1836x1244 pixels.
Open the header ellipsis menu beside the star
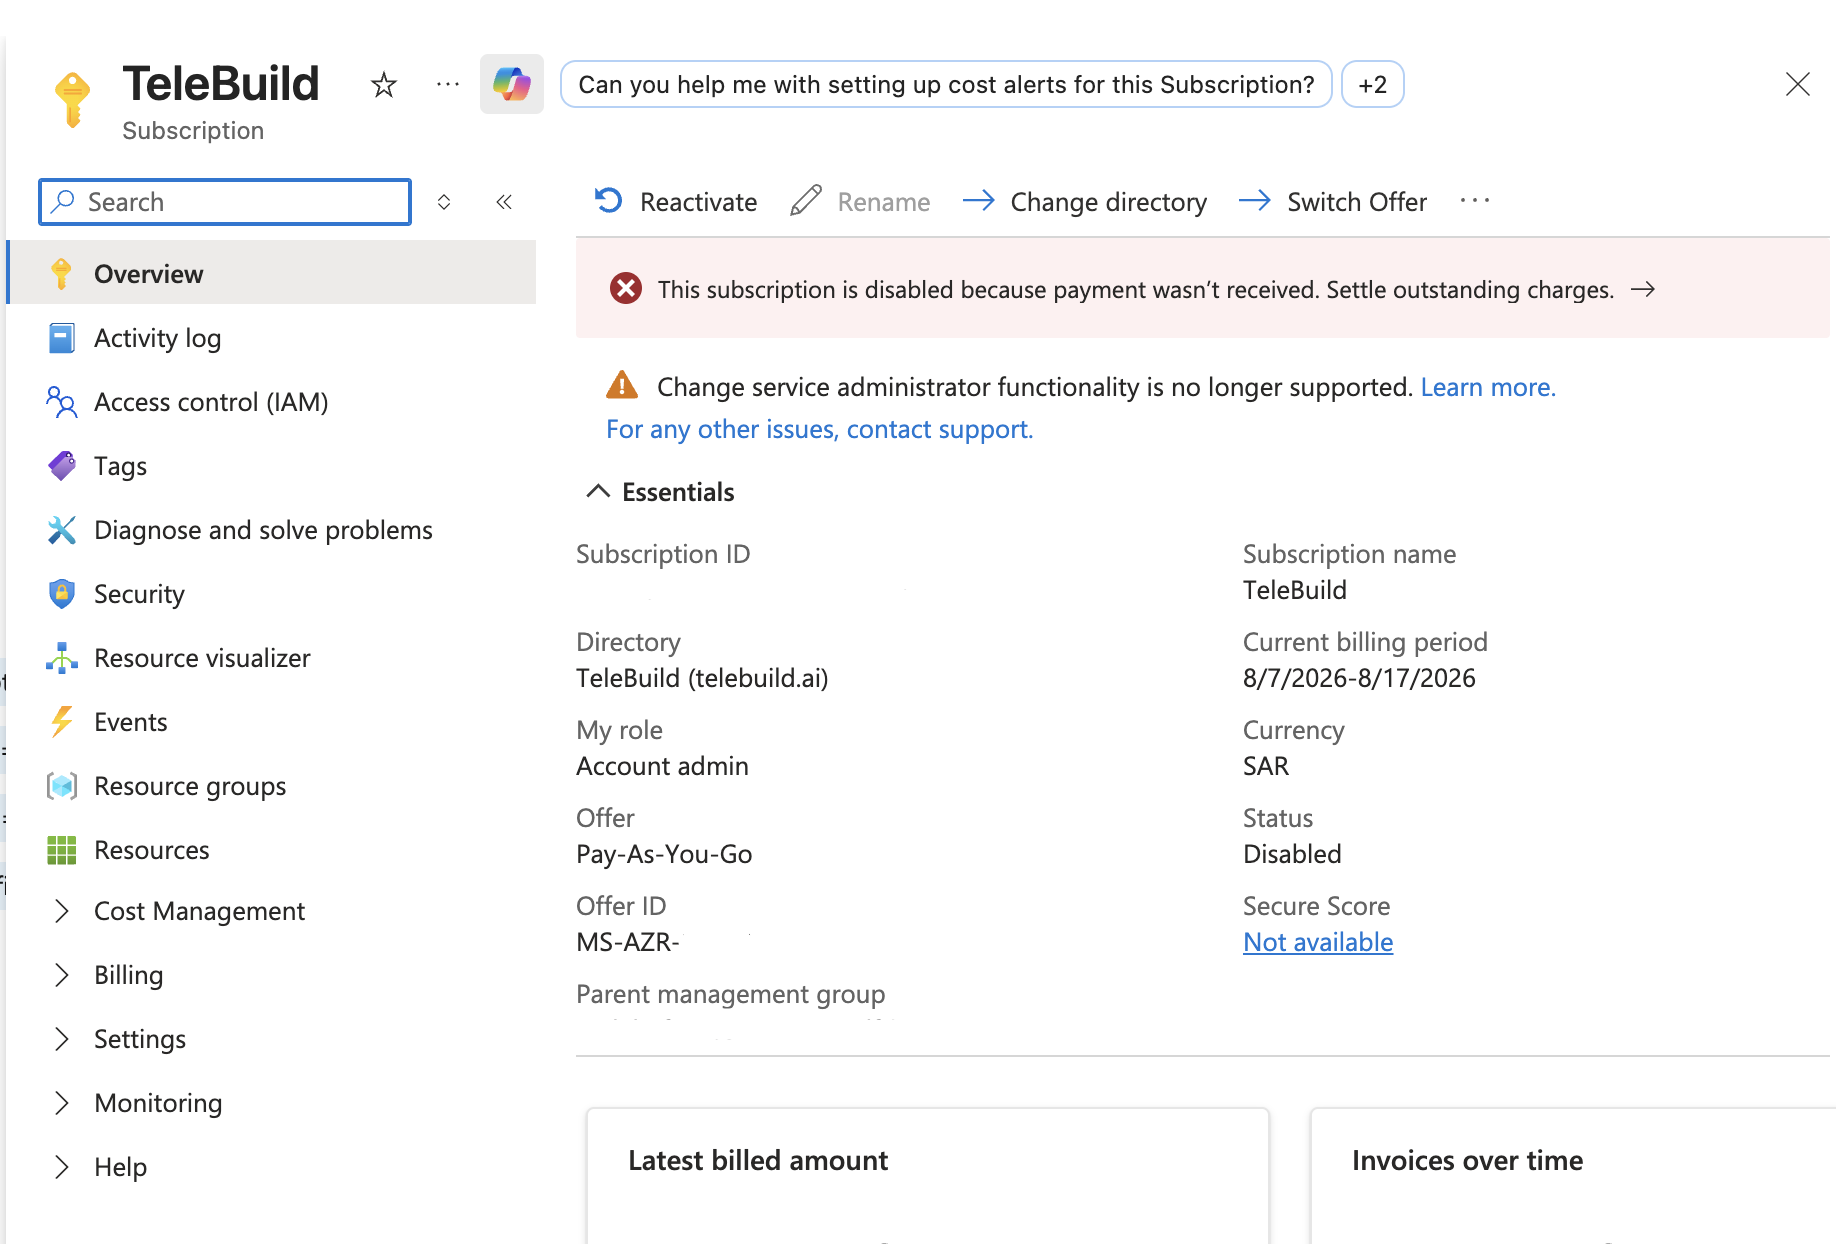[x=448, y=85]
